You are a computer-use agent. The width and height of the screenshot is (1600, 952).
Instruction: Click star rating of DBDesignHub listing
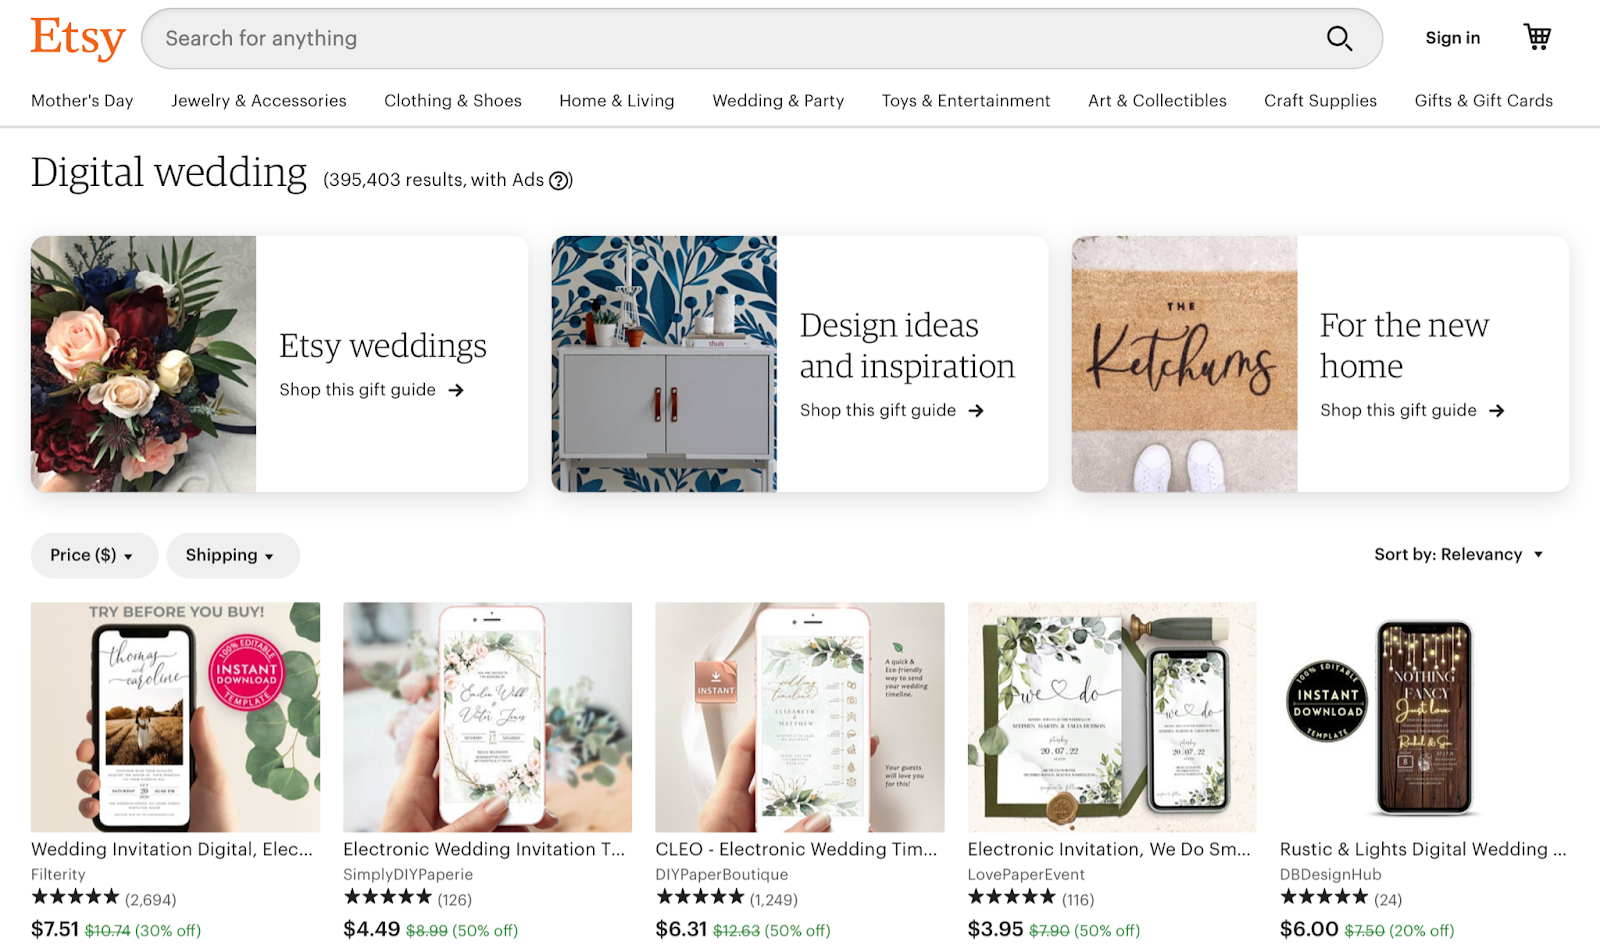tap(1324, 897)
